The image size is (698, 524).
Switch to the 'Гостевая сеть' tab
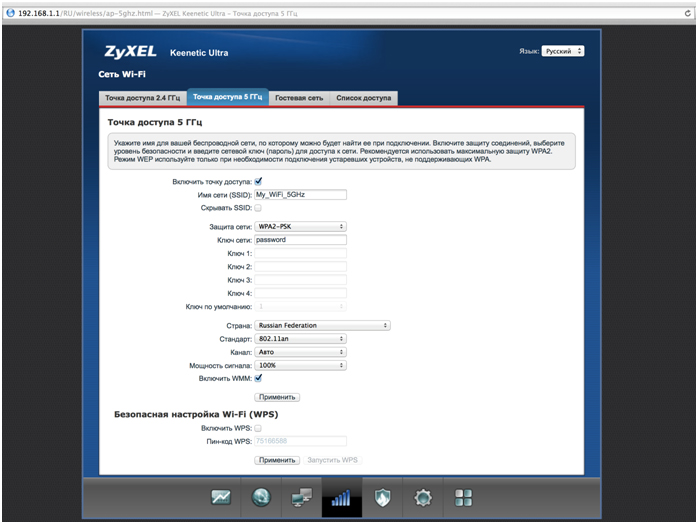300,98
